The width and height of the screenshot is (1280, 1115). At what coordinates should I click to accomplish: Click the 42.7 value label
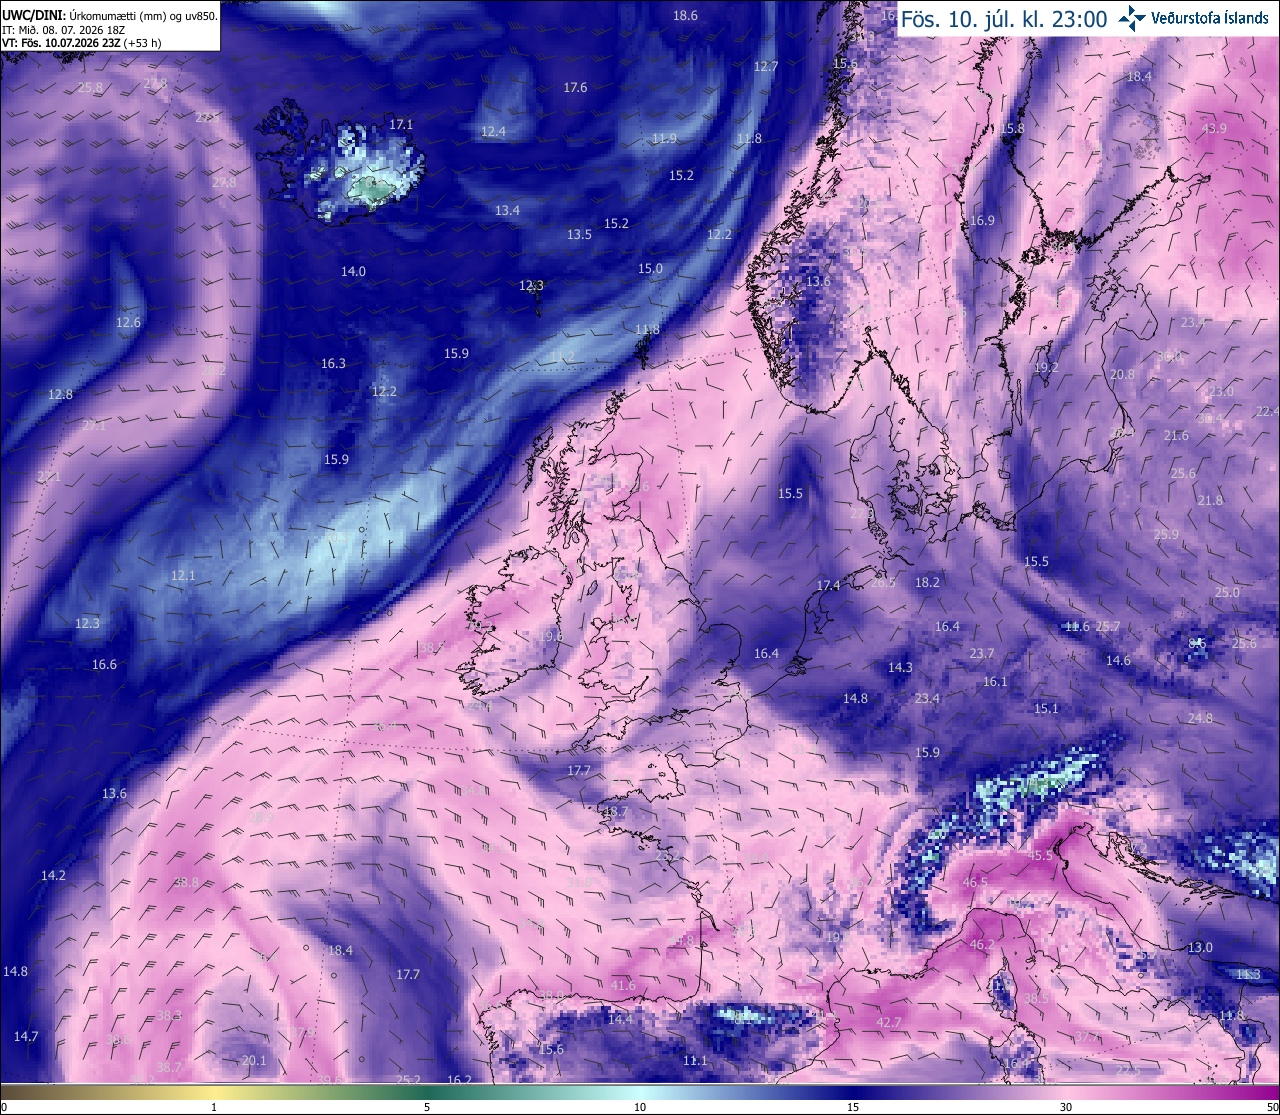888,1023
